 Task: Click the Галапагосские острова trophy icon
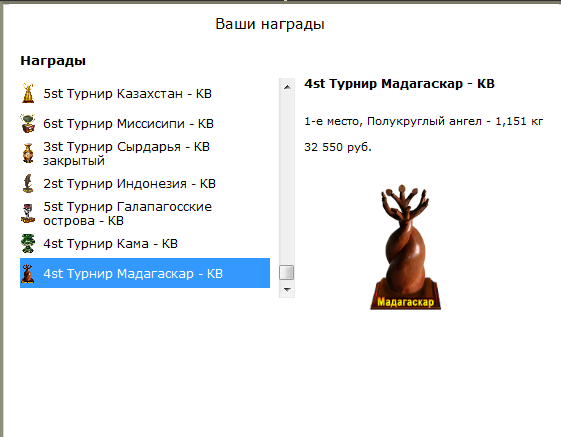[x=28, y=214]
